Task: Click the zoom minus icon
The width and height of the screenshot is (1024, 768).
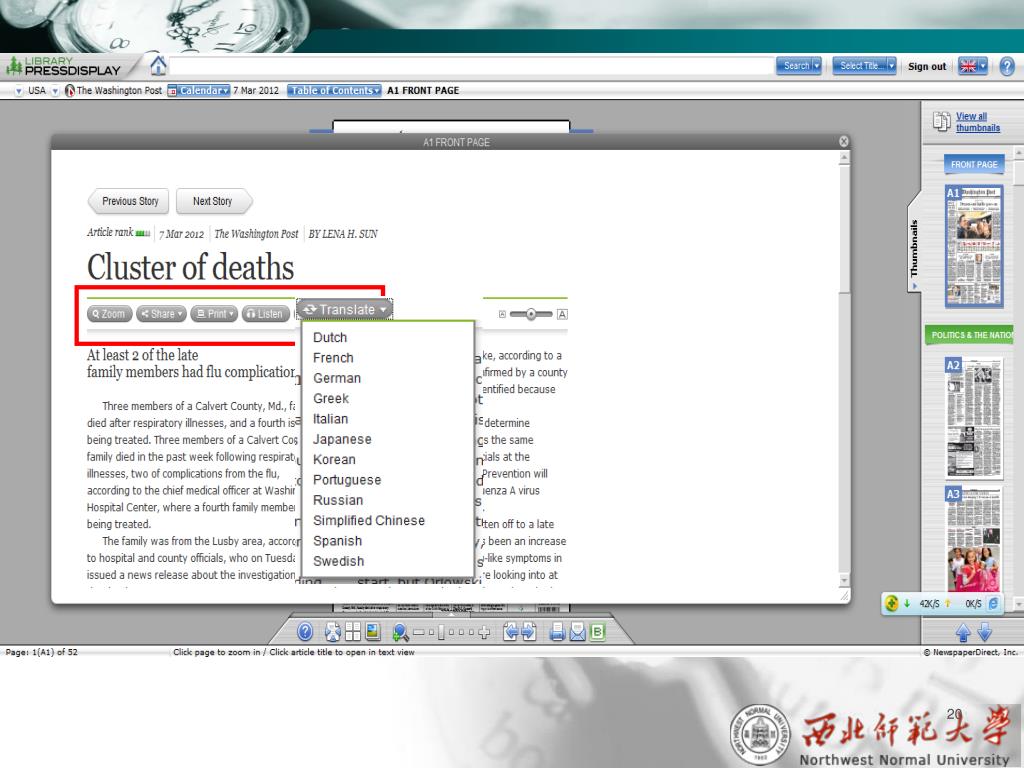Action: pyautogui.click(x=419, y=632)
